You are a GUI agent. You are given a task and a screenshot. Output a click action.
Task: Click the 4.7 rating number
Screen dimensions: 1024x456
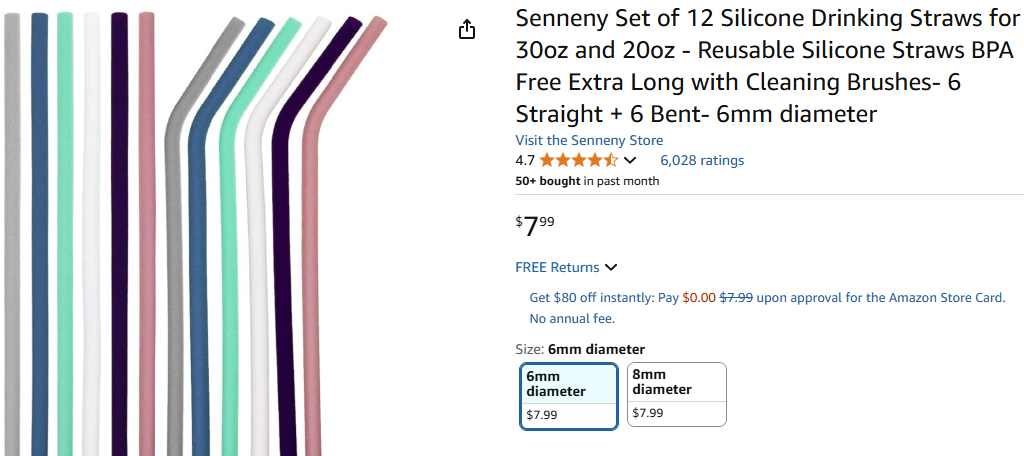pyautogui.click(x=525, y=160)
